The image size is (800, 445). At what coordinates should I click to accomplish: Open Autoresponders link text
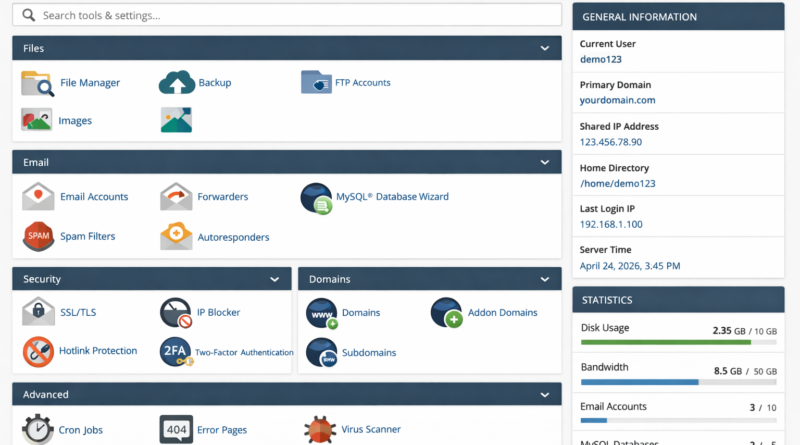click(233, 237)
